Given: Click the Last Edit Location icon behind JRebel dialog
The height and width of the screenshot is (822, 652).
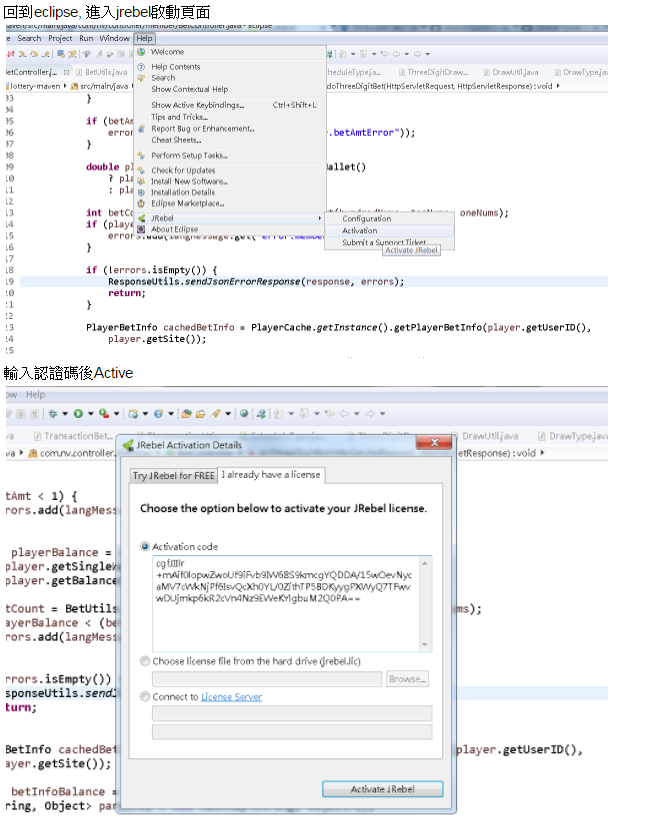Looking at the screenshot, I should point(329,414).
